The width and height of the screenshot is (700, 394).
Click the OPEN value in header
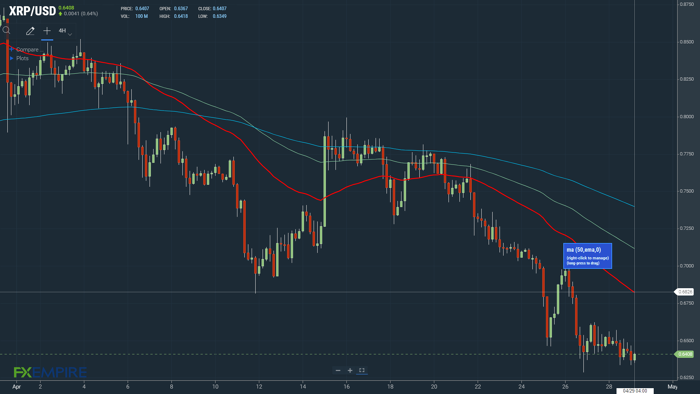[181, 8]
